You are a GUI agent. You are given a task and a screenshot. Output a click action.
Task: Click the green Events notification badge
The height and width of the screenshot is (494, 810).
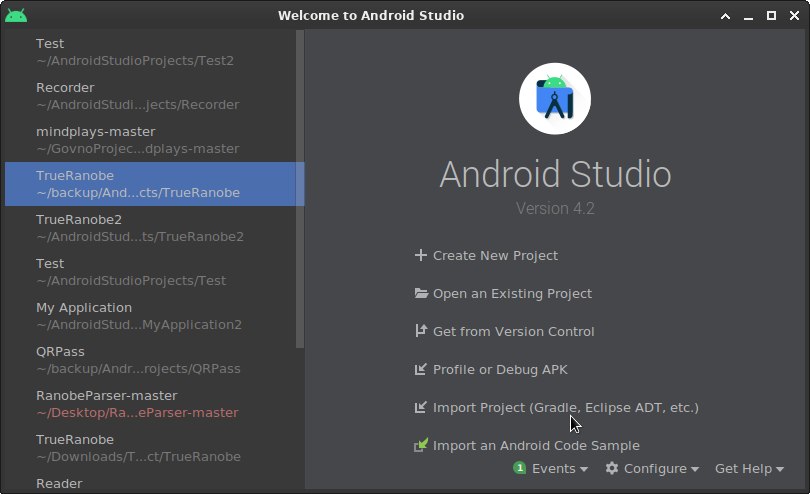(519, 468)
